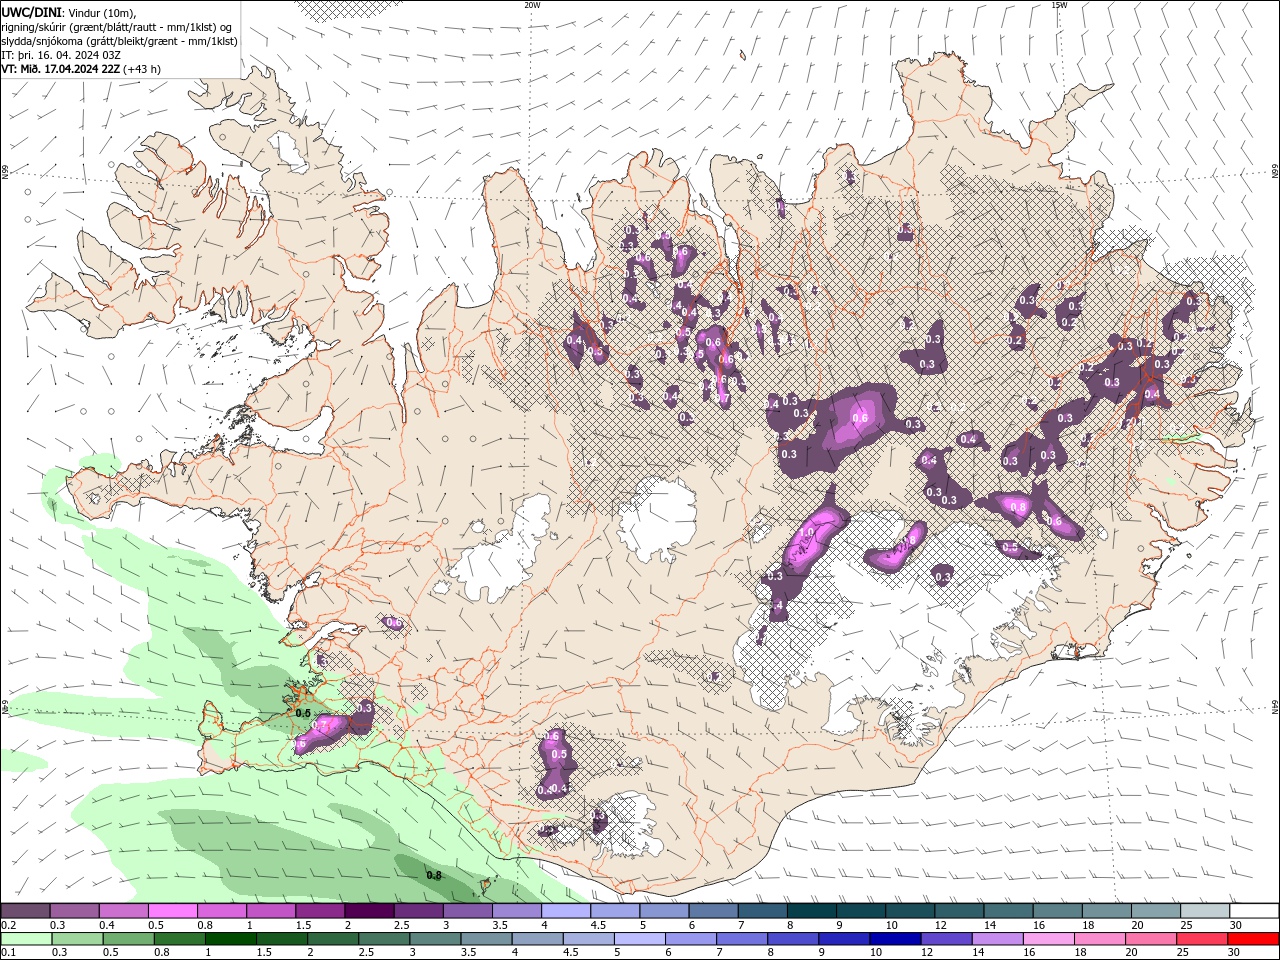Click the "0.2" label starting the snow scale

[8, 925]
